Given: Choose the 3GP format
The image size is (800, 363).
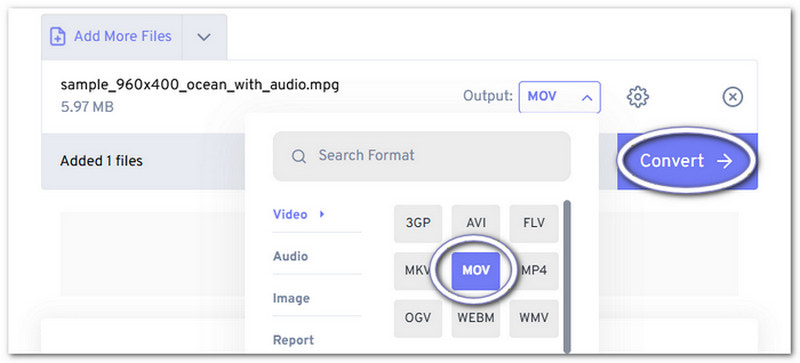Looking at the screenshot, I should [418, 224].
